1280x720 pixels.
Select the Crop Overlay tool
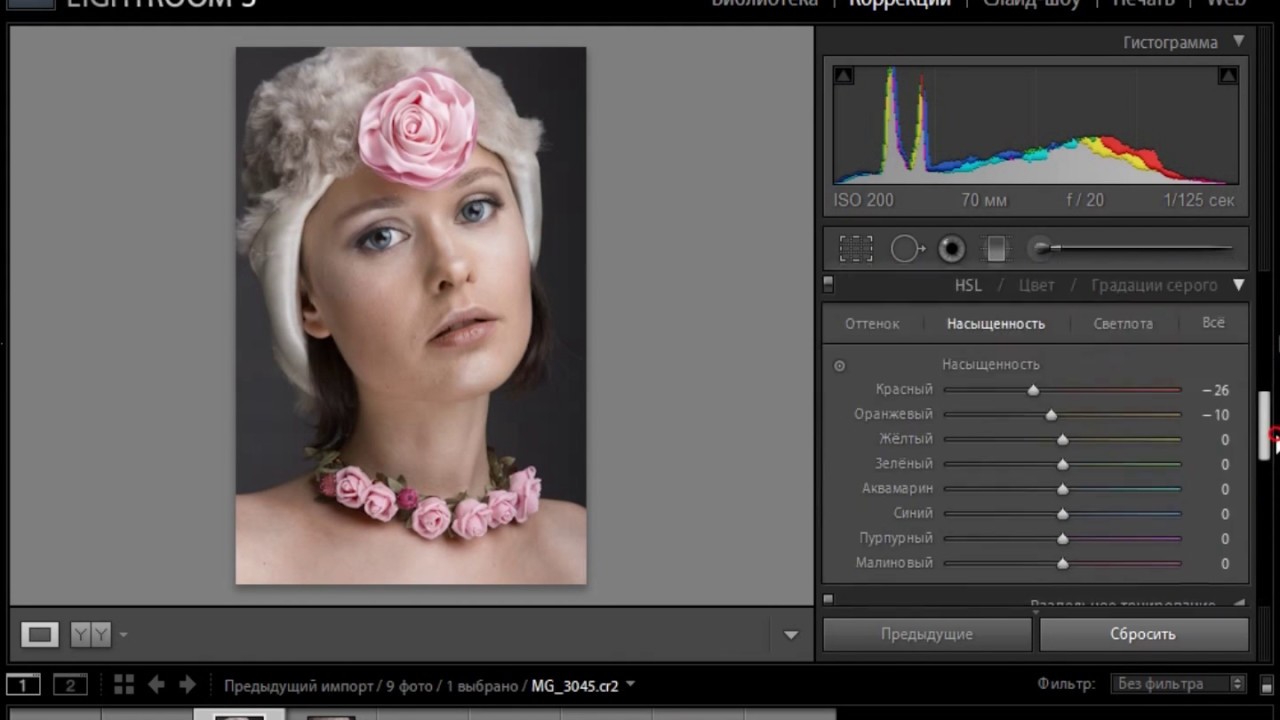856,248
